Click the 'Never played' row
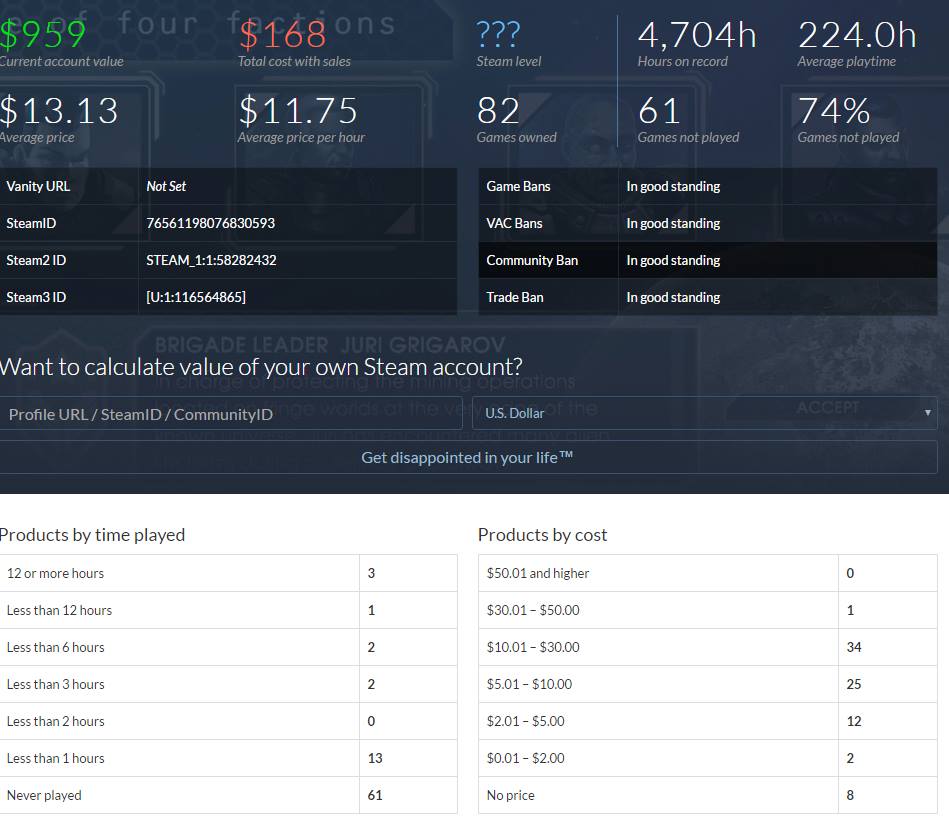This screenshot has width=949, height=825. coord(228,795)
